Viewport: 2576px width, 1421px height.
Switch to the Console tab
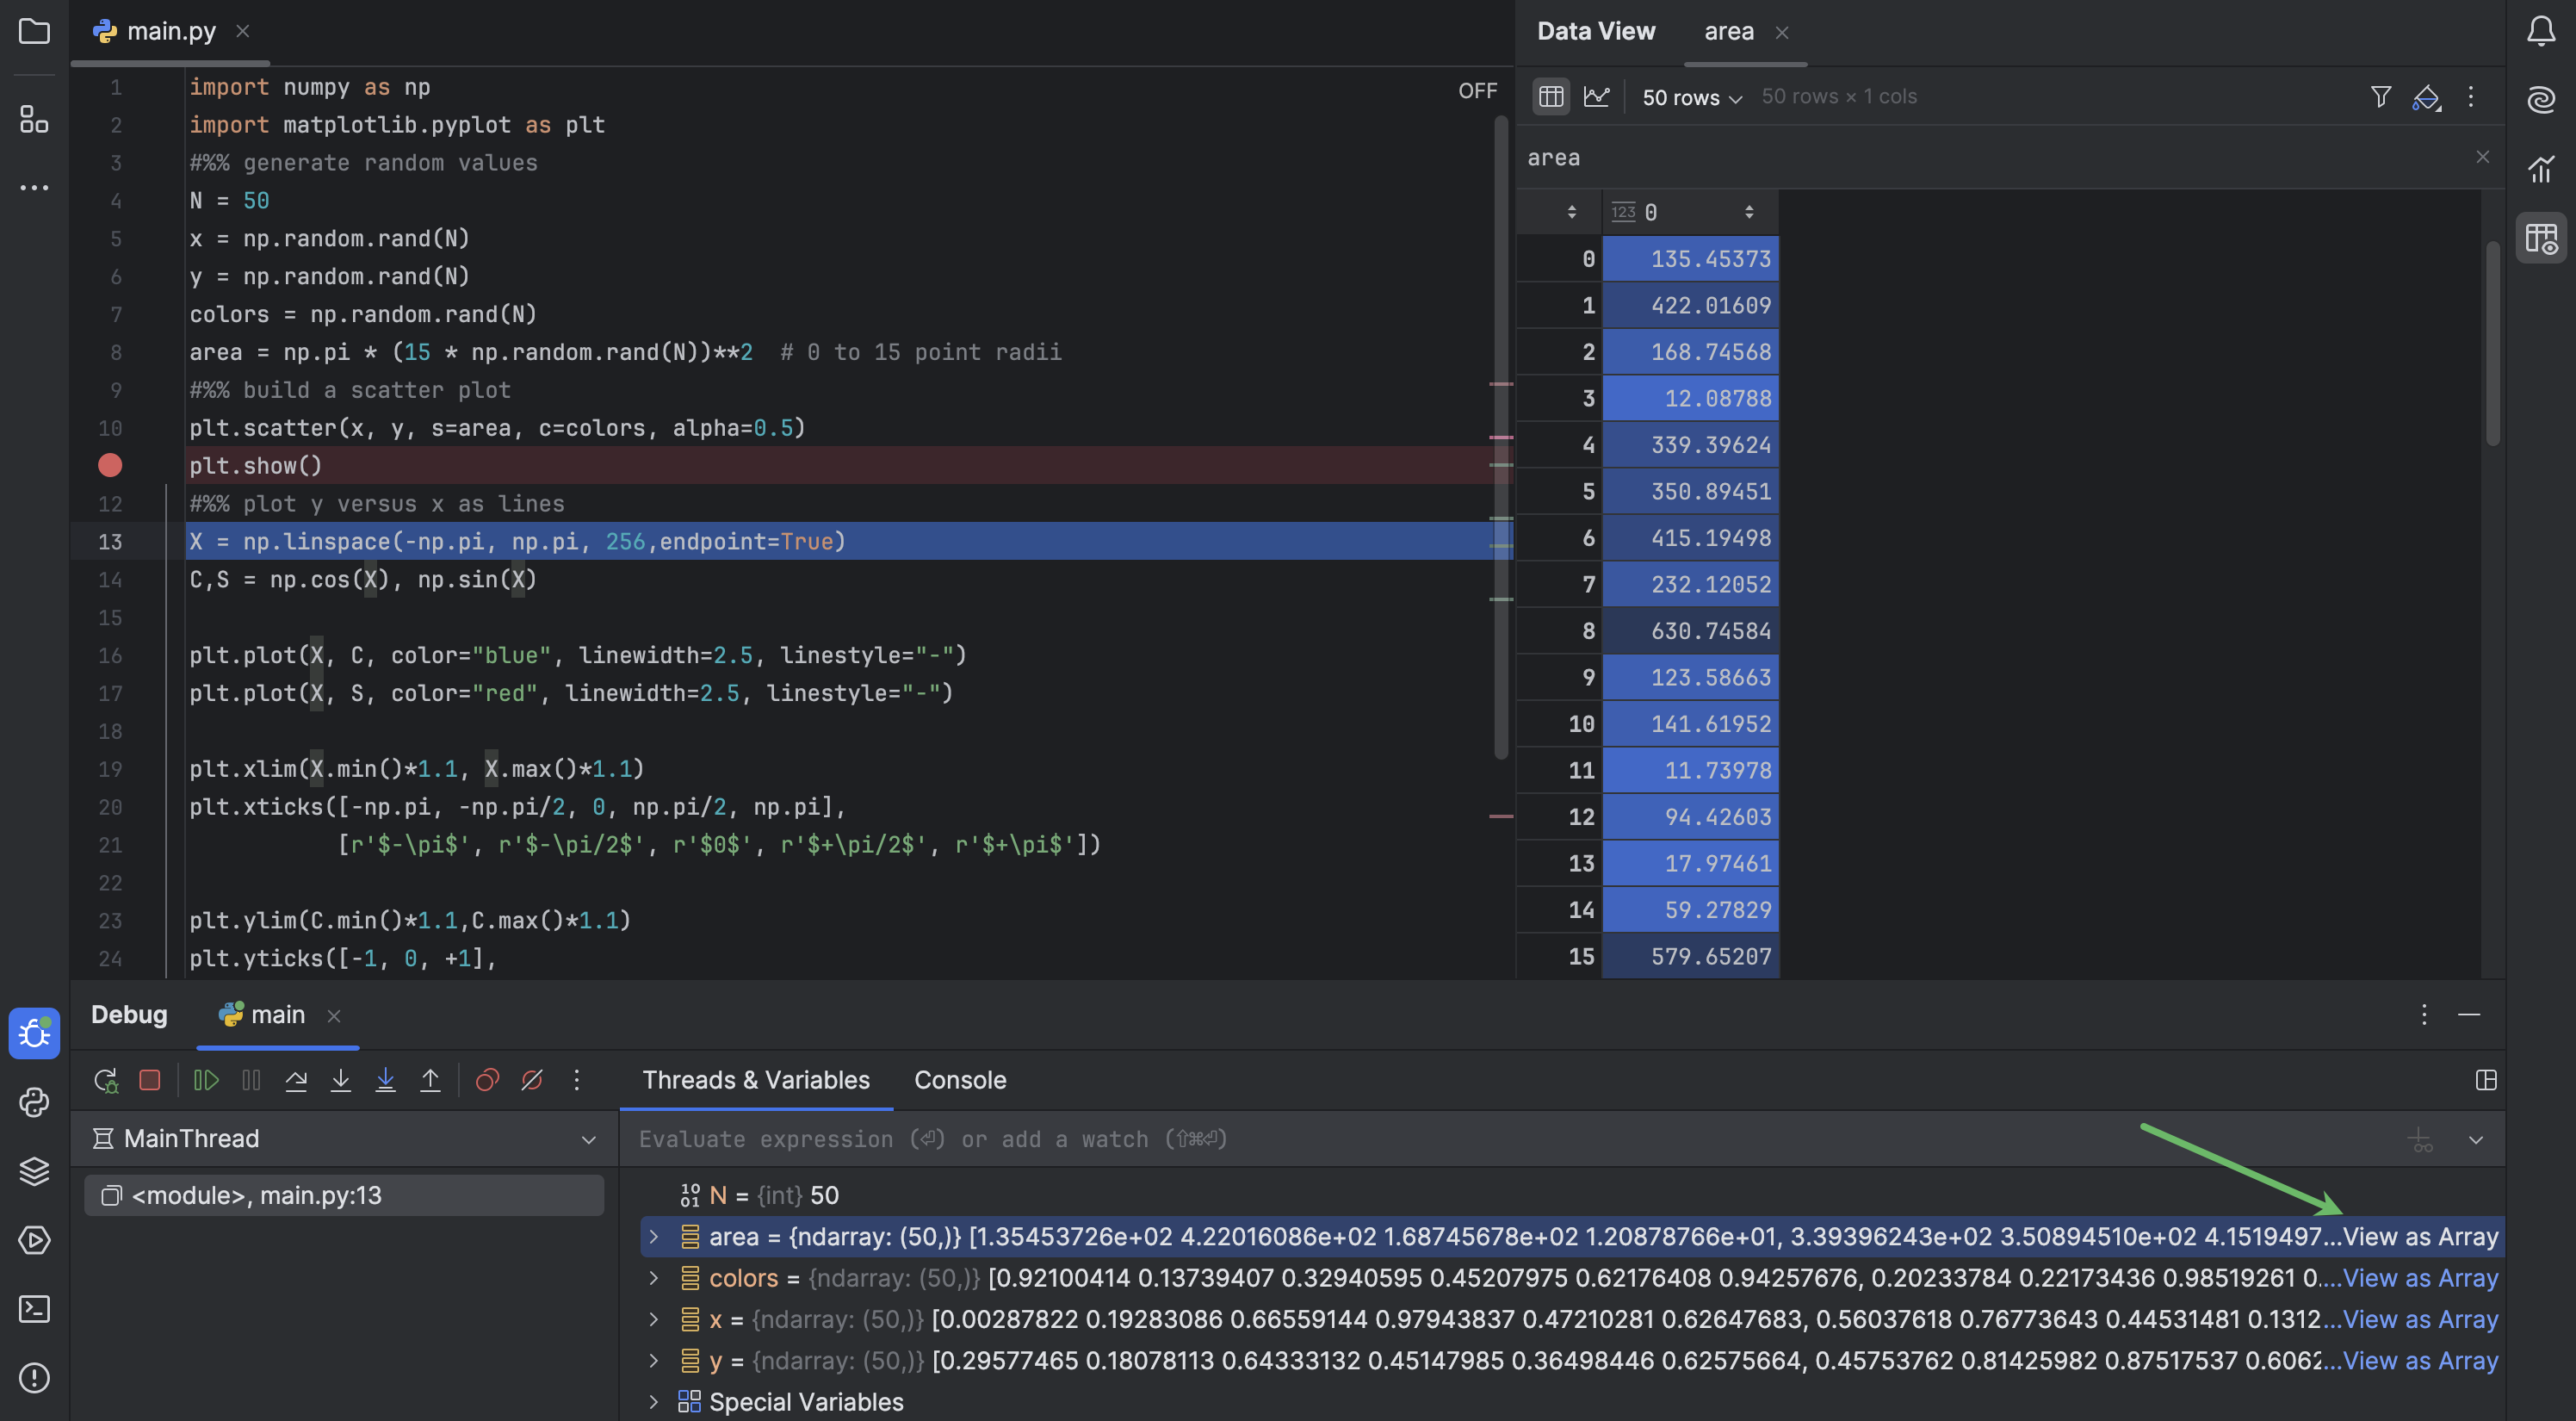coord(959,1080)
